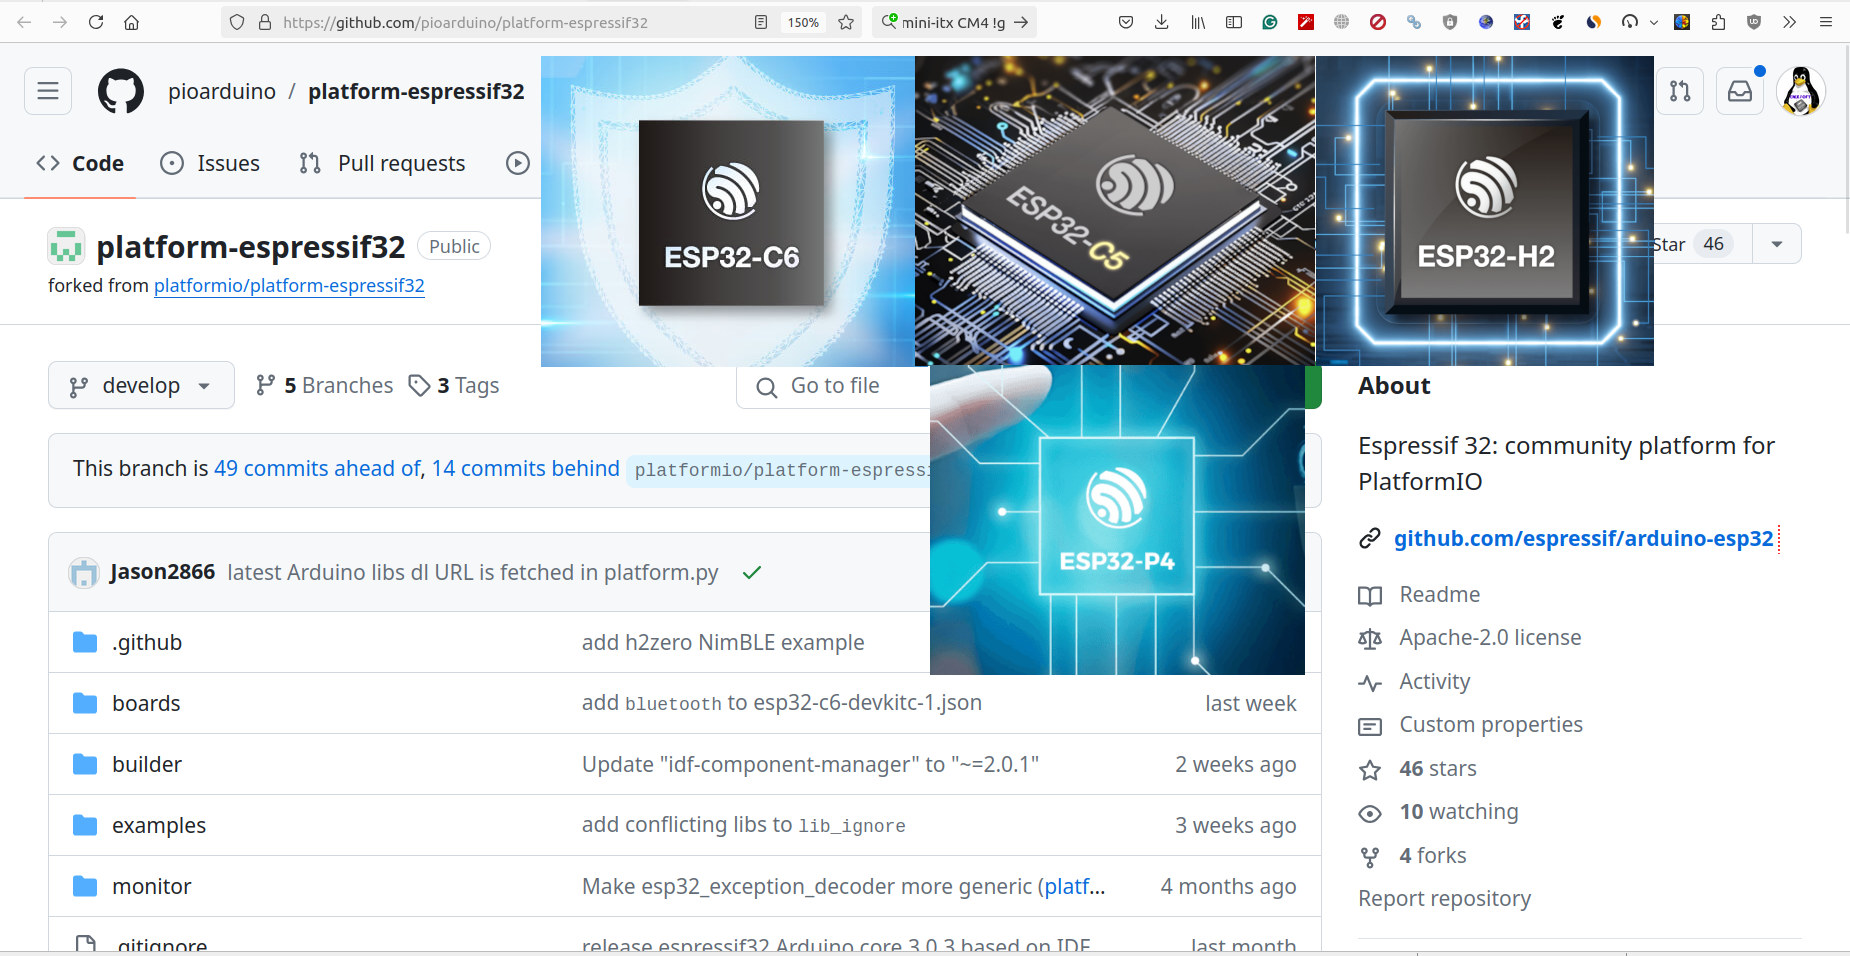Open the Pocket save icon in toolbar
The height and width of the screenshot is (956, 1850).
point(1126,22)
